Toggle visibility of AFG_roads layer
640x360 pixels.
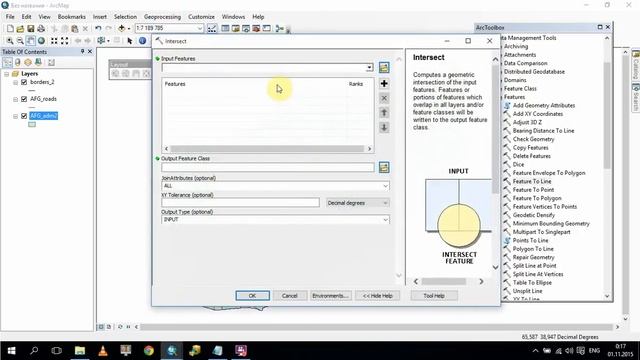(x=24, y=99)
